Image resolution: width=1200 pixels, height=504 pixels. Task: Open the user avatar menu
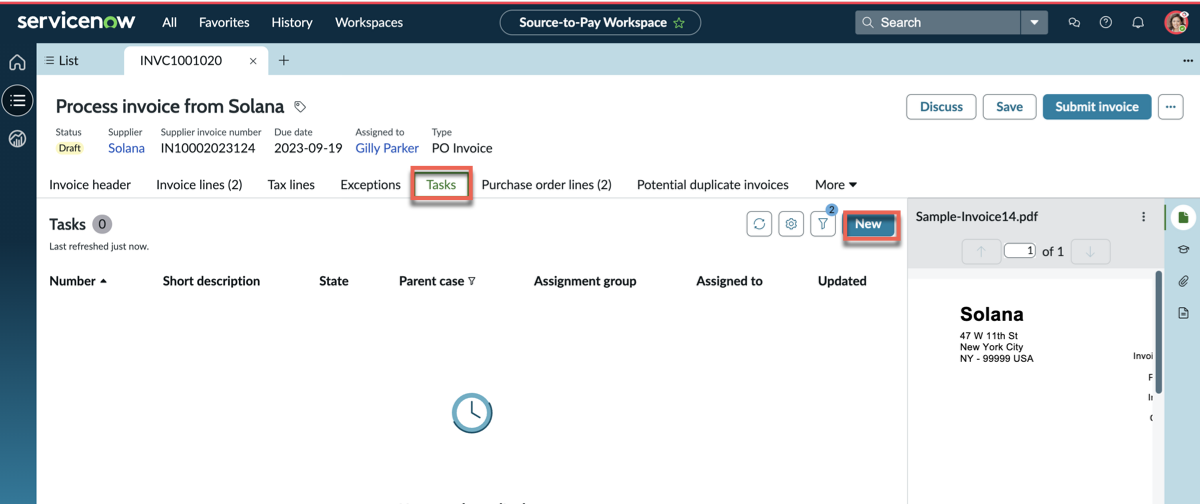click(x=1176, y=22)
